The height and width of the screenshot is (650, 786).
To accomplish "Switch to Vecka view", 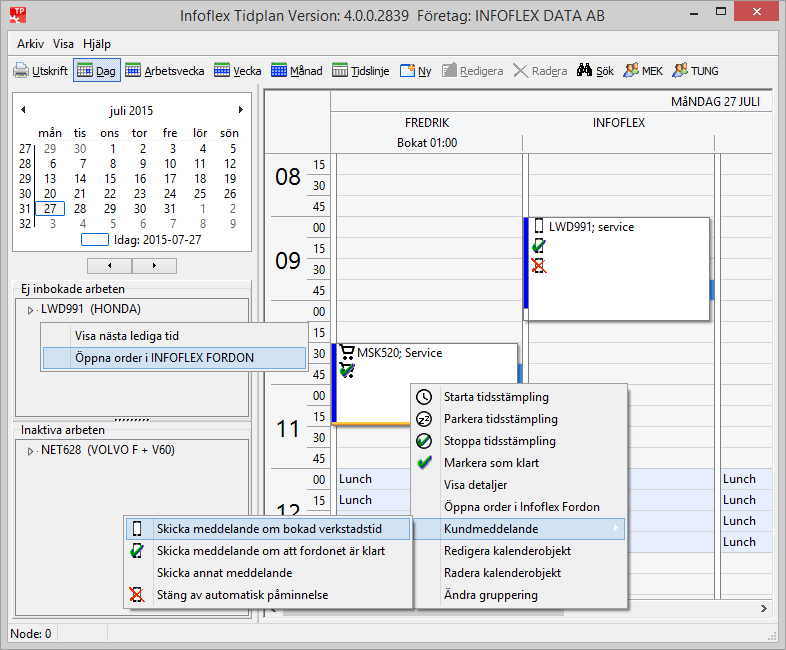I will click(237, 71).
